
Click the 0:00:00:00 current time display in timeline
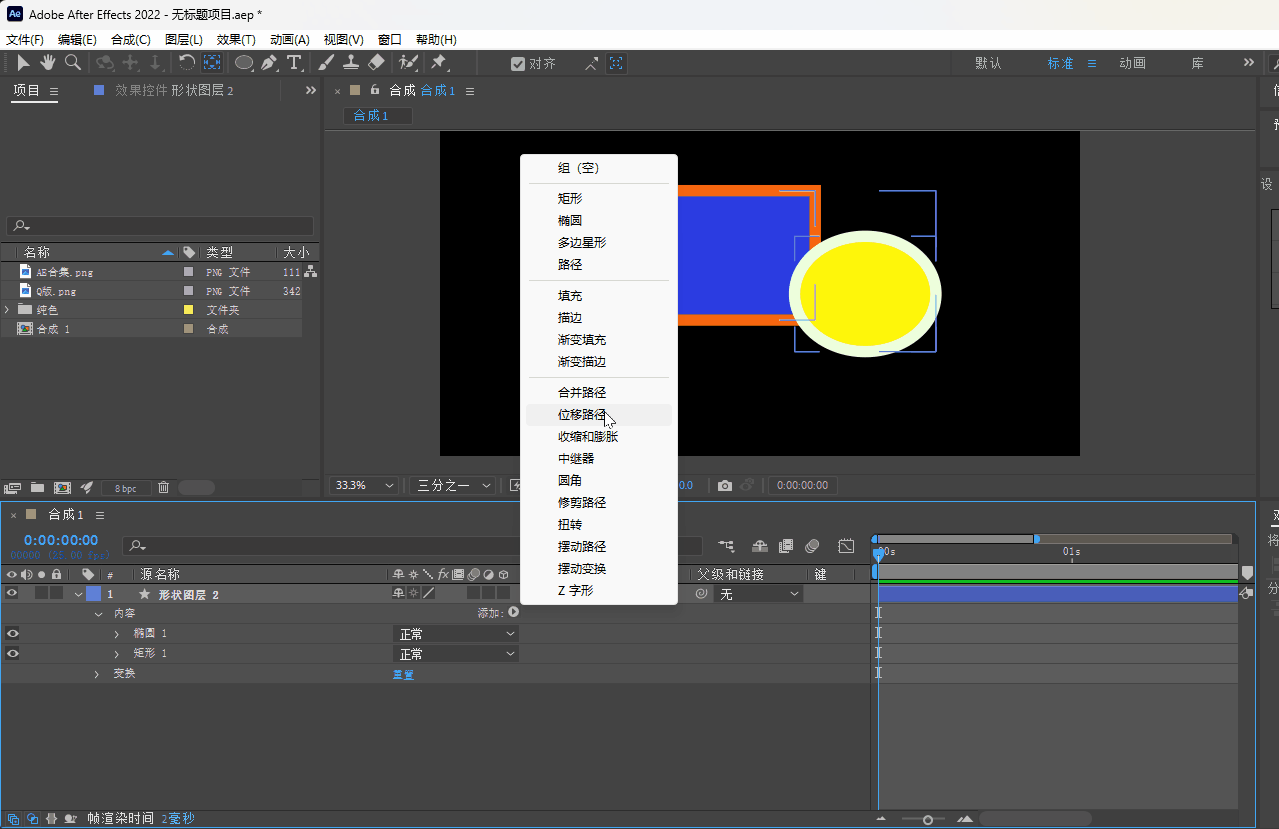pos(60,540)
